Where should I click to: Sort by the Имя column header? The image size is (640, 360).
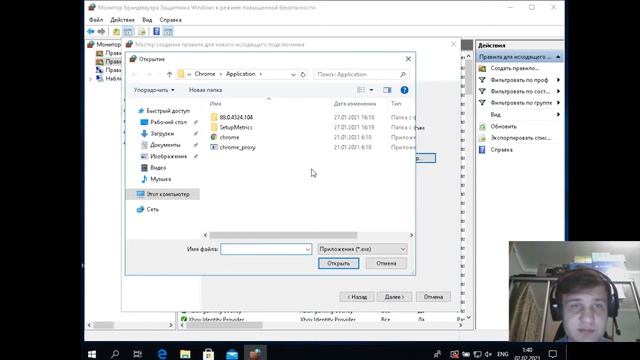pyautogui.click(x=215, y=104)
